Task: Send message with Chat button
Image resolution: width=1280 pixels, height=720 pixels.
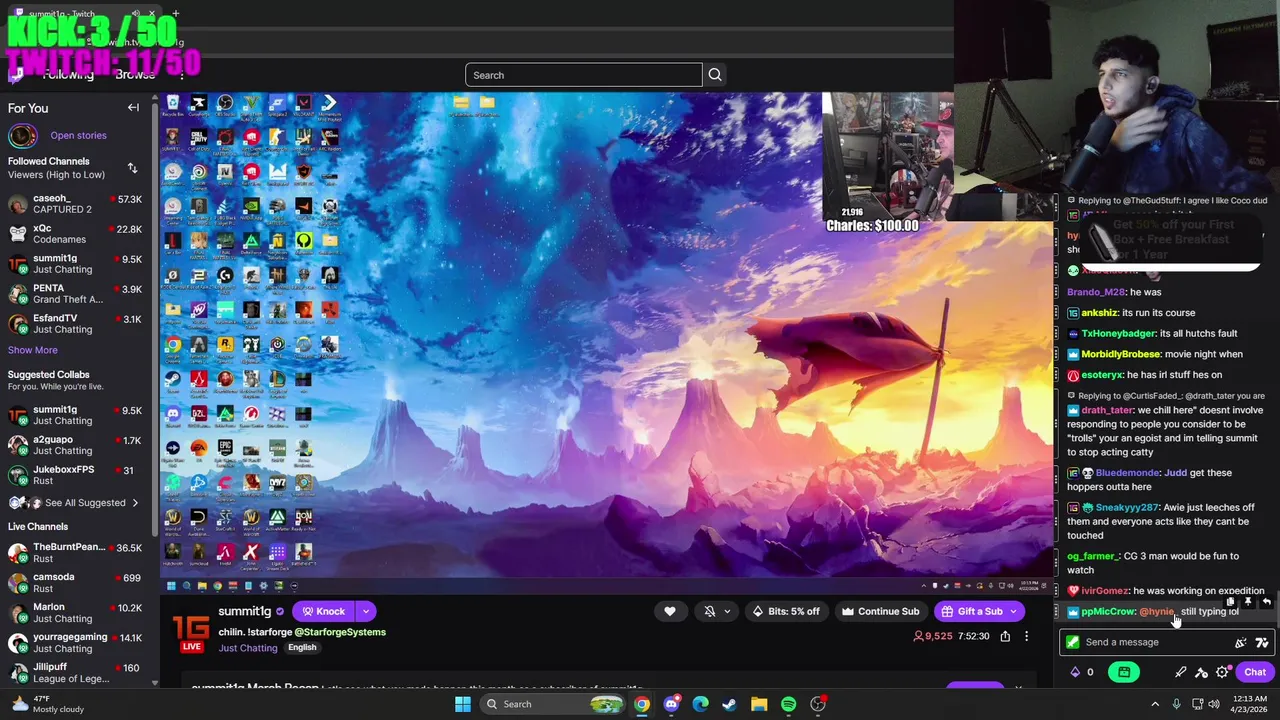Action: [1255, 672]
